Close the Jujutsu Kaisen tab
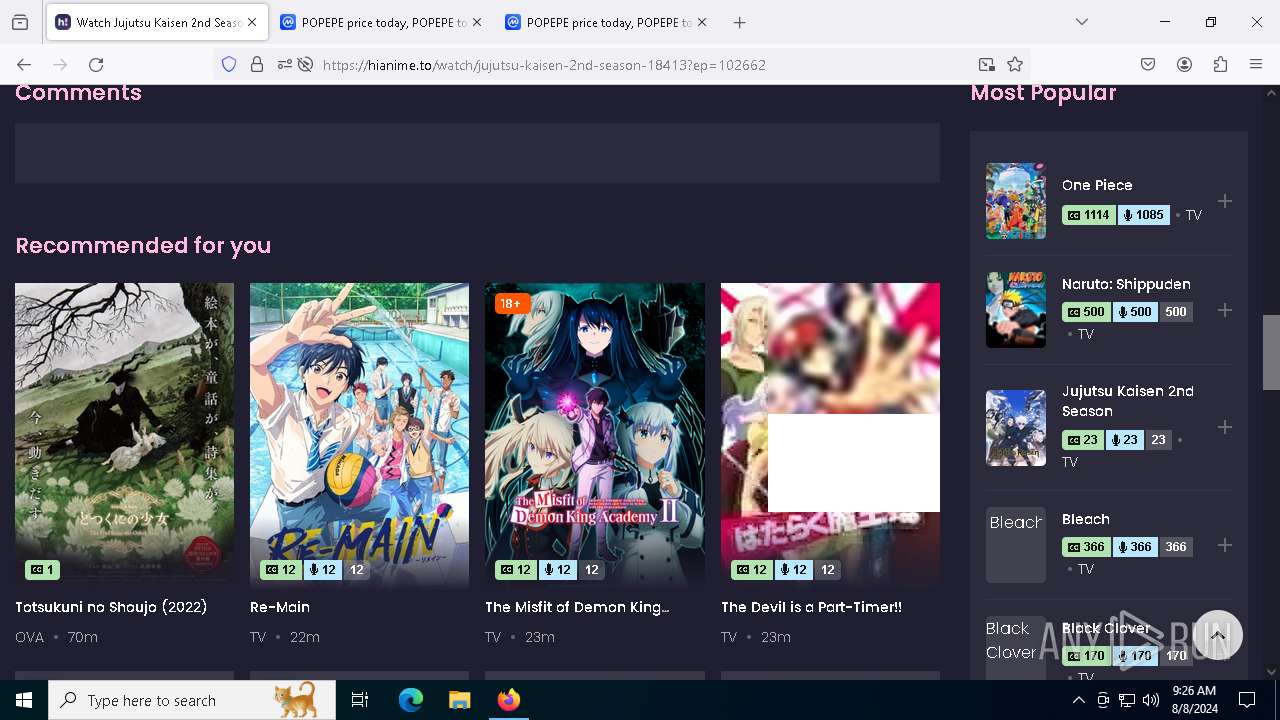This screenshot has height=720, width=1280. pyautogui.click(x=252, y=22)
